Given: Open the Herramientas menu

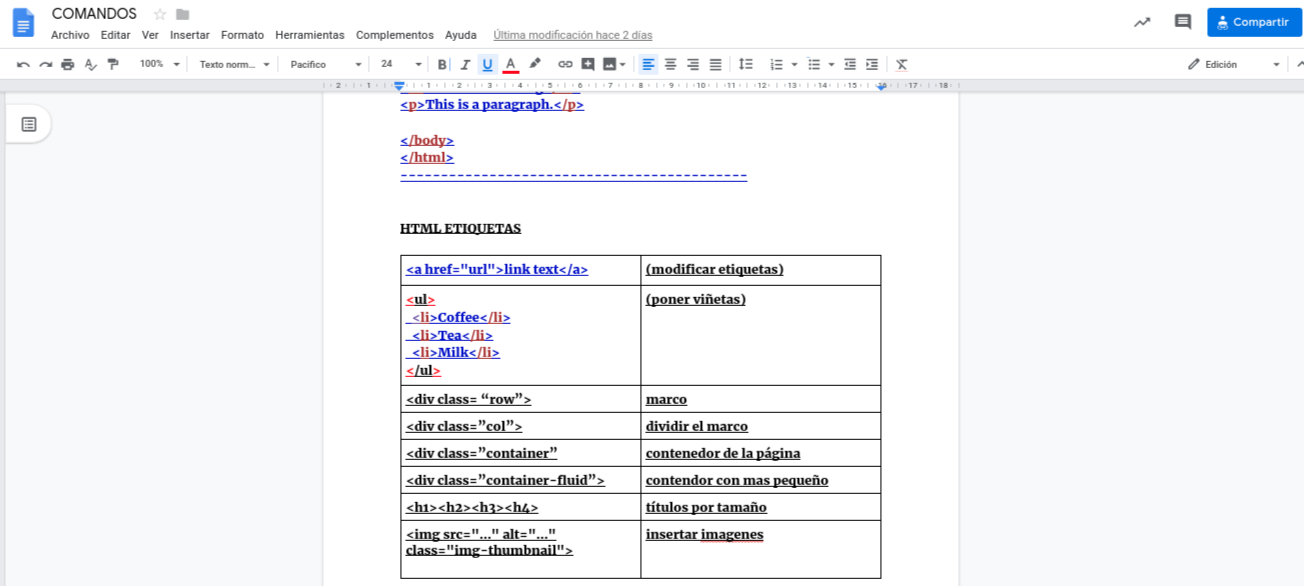Looking at the screenshot, I should click(309, 35).
